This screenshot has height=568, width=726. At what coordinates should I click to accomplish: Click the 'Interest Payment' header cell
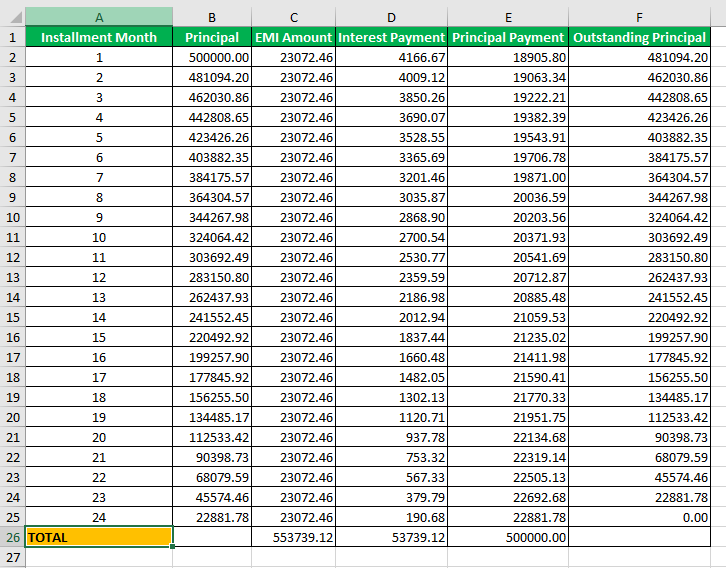click(x=392, y=37)
